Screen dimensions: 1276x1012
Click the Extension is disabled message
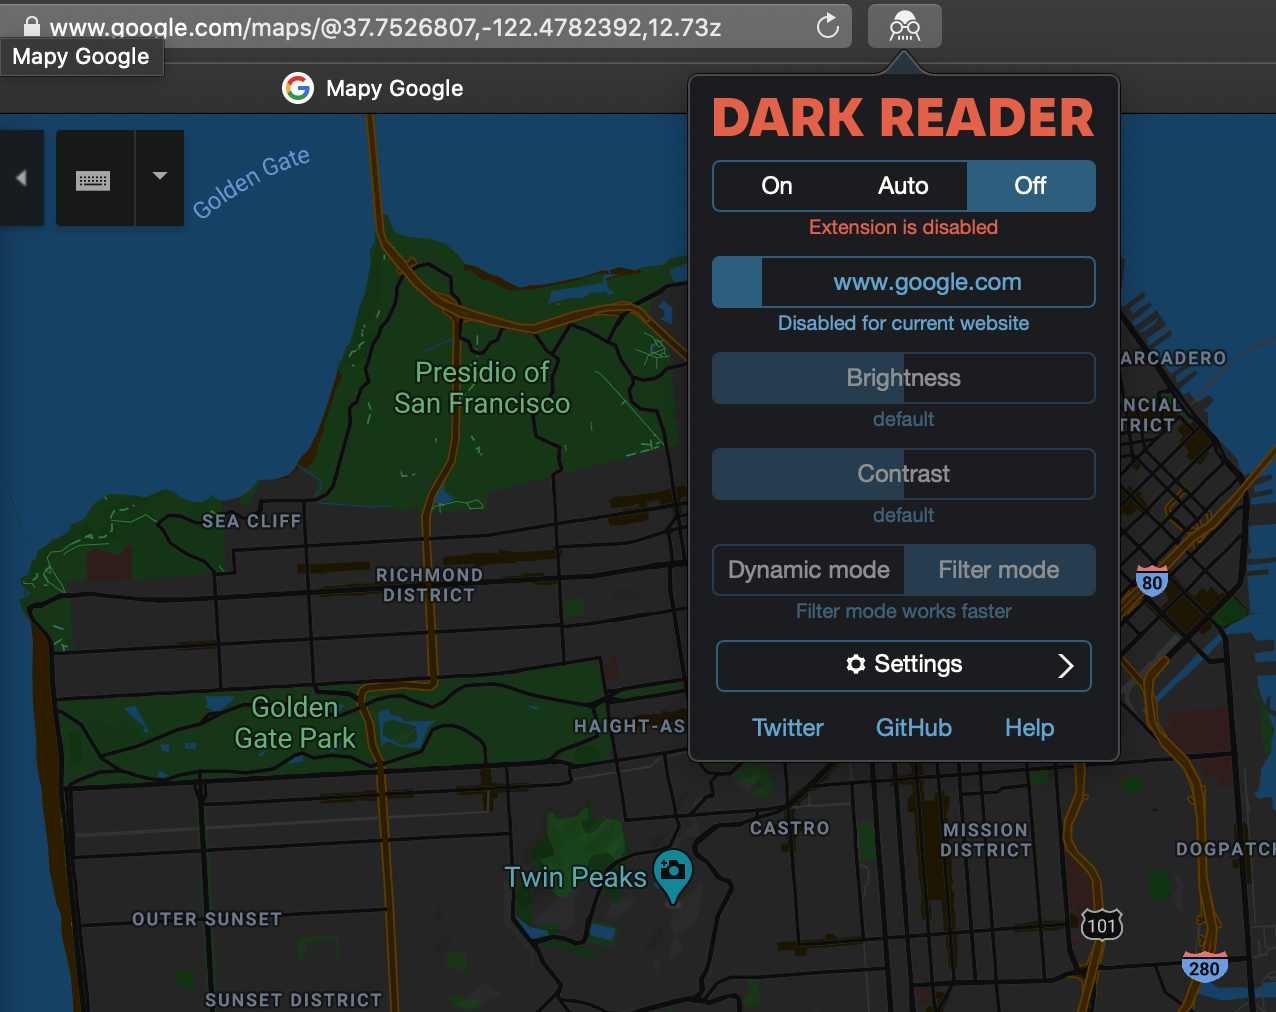pyautogui.click(x=904, y=227)
